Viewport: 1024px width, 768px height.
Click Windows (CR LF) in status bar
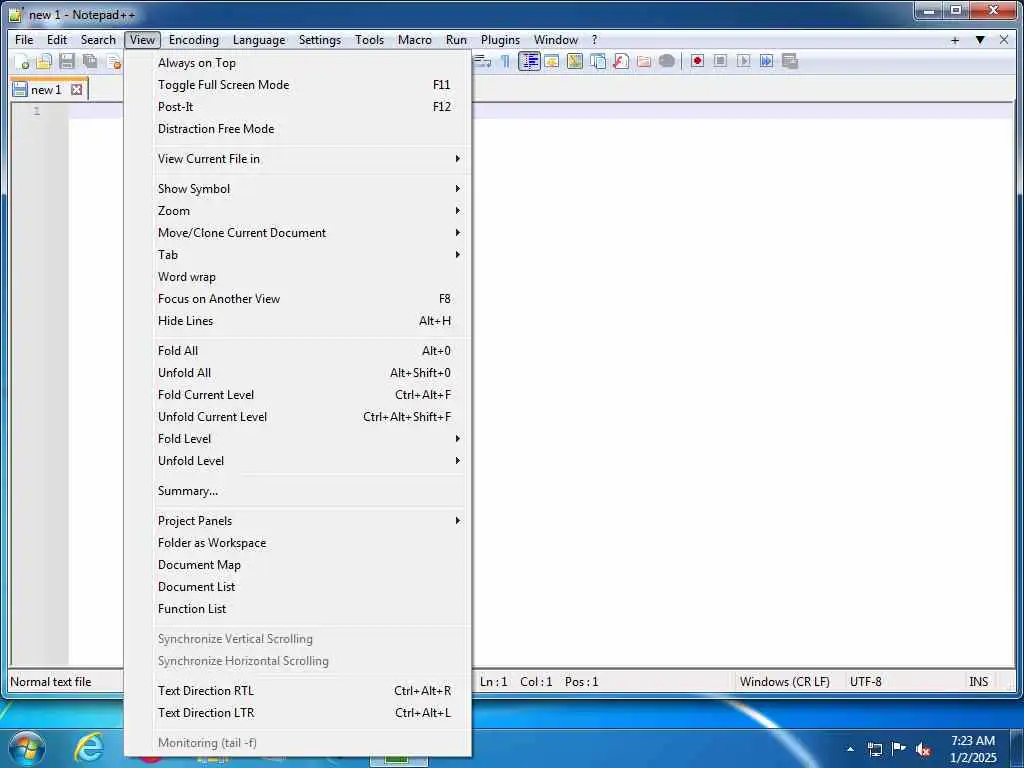tap(784, 682)
